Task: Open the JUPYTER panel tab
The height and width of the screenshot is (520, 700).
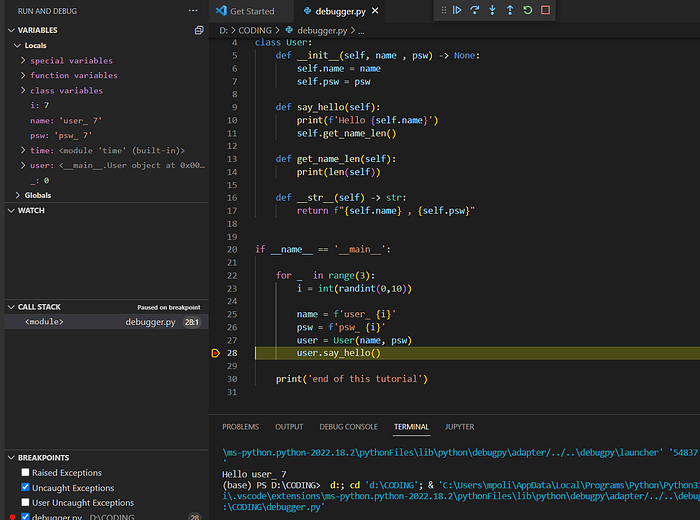Action: pyautogui.click(x=459, y=427)
